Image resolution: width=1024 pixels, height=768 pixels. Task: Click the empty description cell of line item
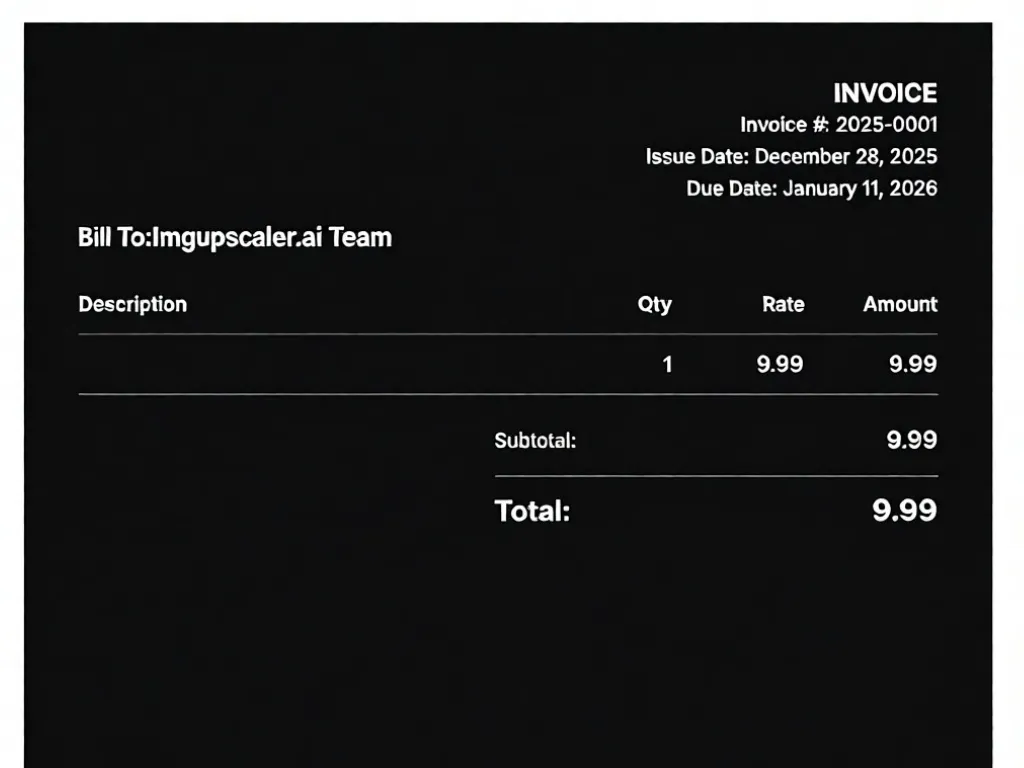pyautogui.click(x=300, y=364)
